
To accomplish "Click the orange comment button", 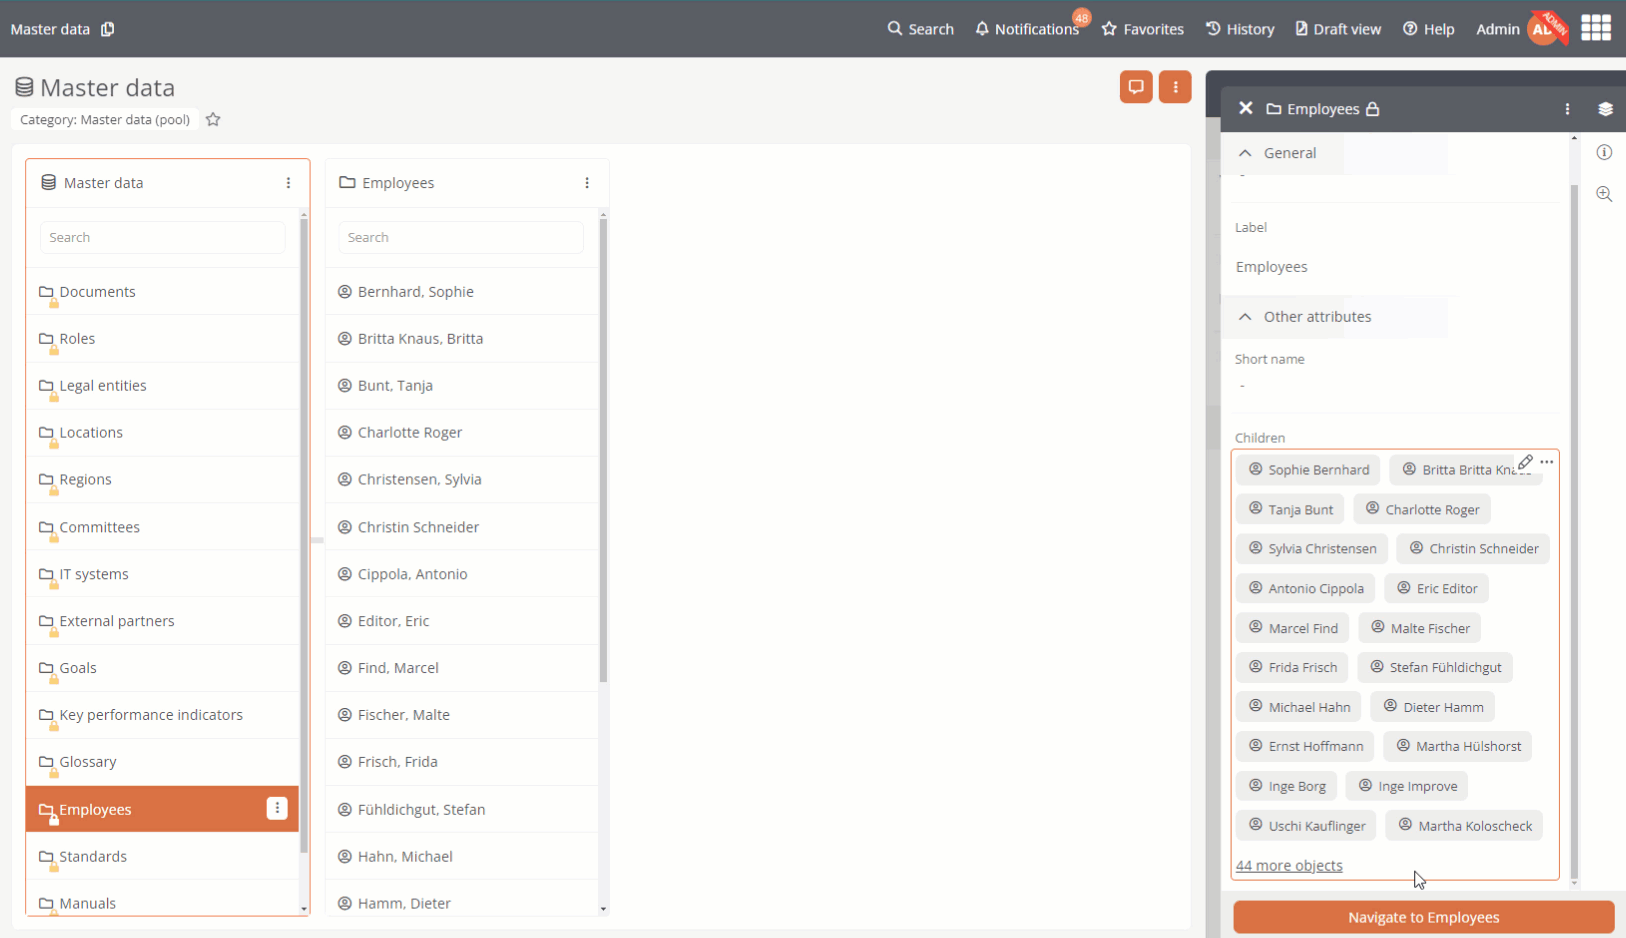I will 1135,87.
